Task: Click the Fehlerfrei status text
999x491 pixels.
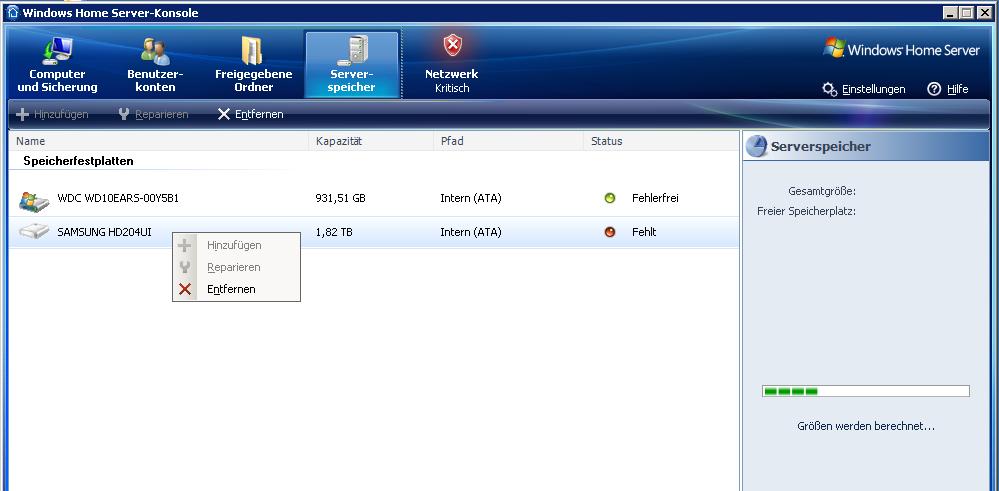Action: (x=655, y=198)
